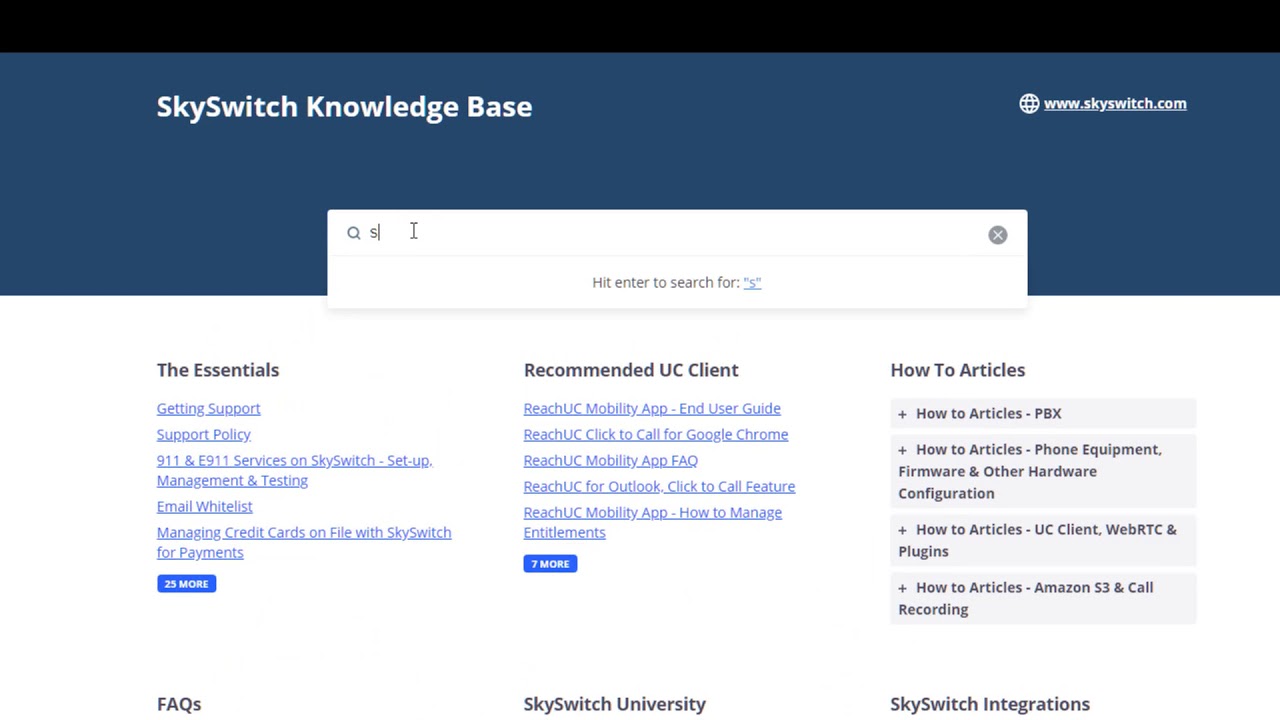Show 25 MORE Essentials articles
The height and width of the screenshot is (720, 1280).
click(186, 584)
